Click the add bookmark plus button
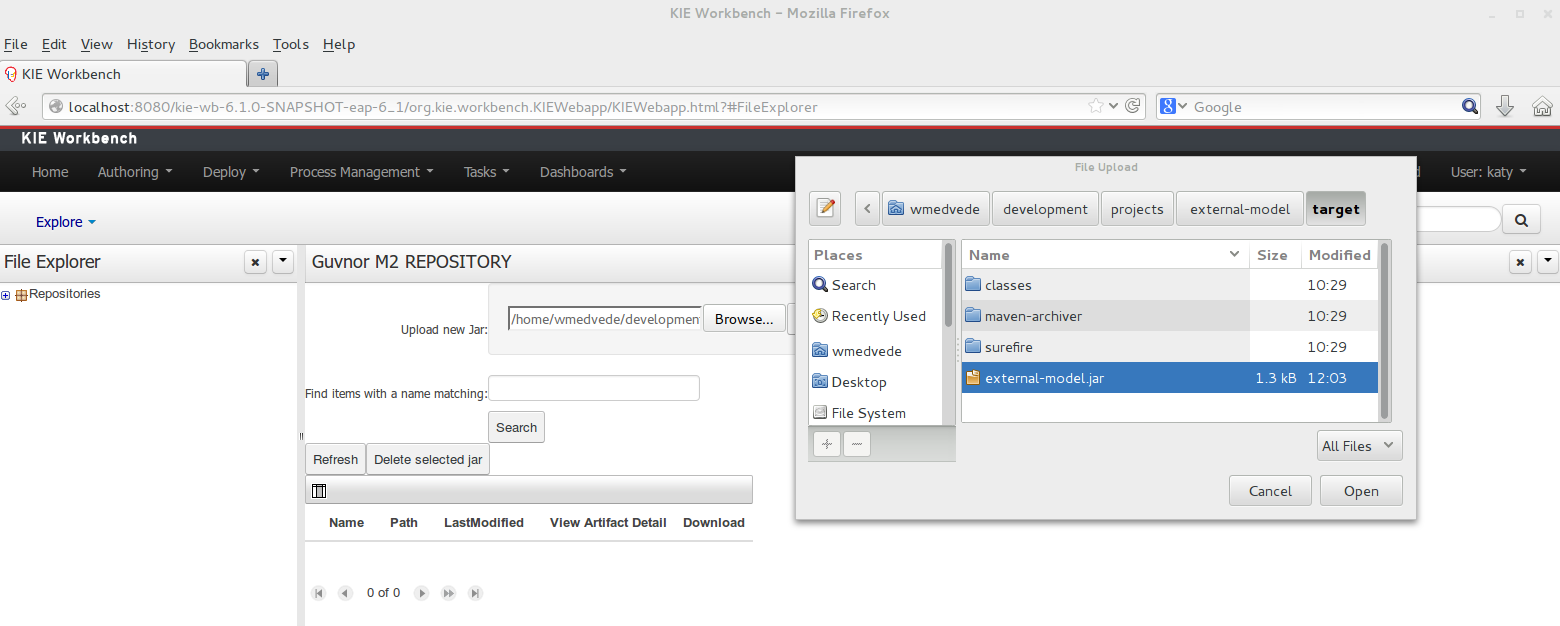This screenshot has width=1560, height=626. tap(826, 444)
